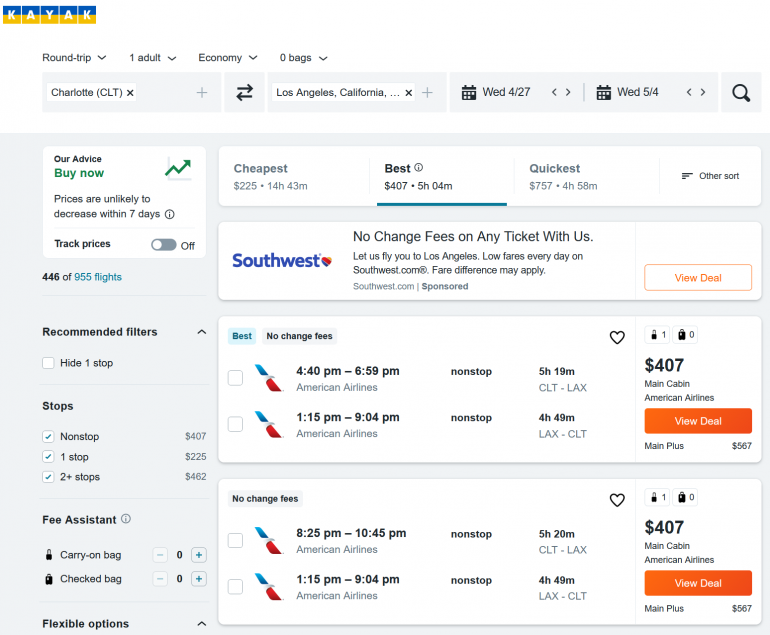Screen dimensions: 770x635
Task: Open the Economy cabin class dropdown
Action: click(227, 58)
